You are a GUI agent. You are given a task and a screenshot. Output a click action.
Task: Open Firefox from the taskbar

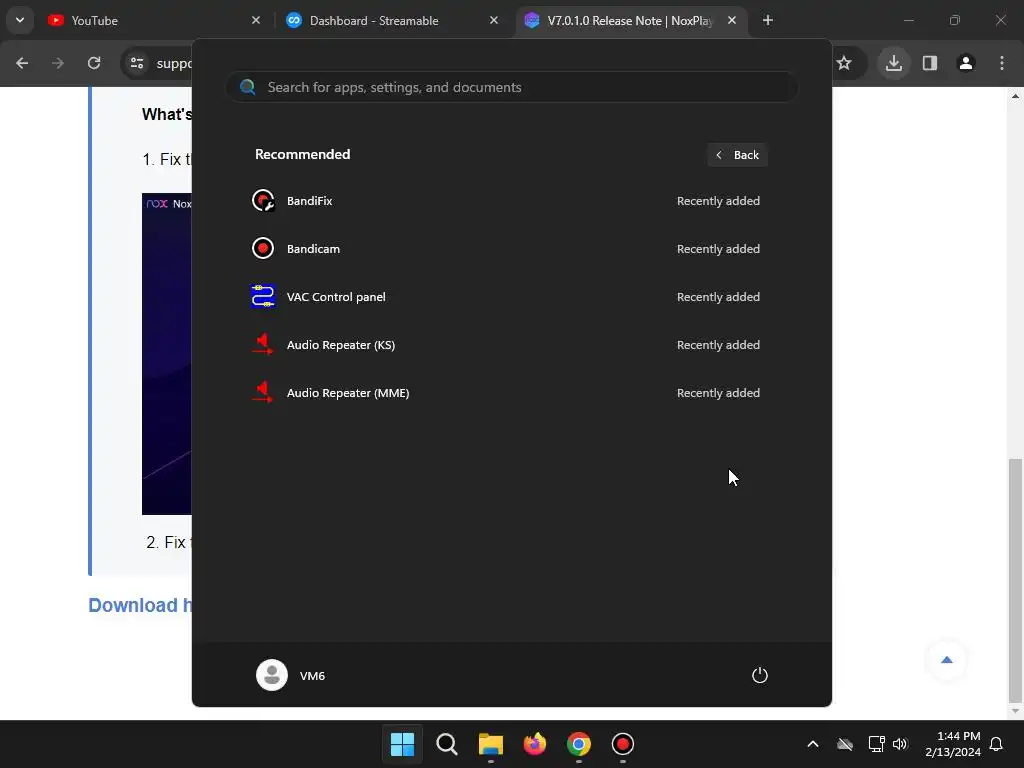coord(535,744)
